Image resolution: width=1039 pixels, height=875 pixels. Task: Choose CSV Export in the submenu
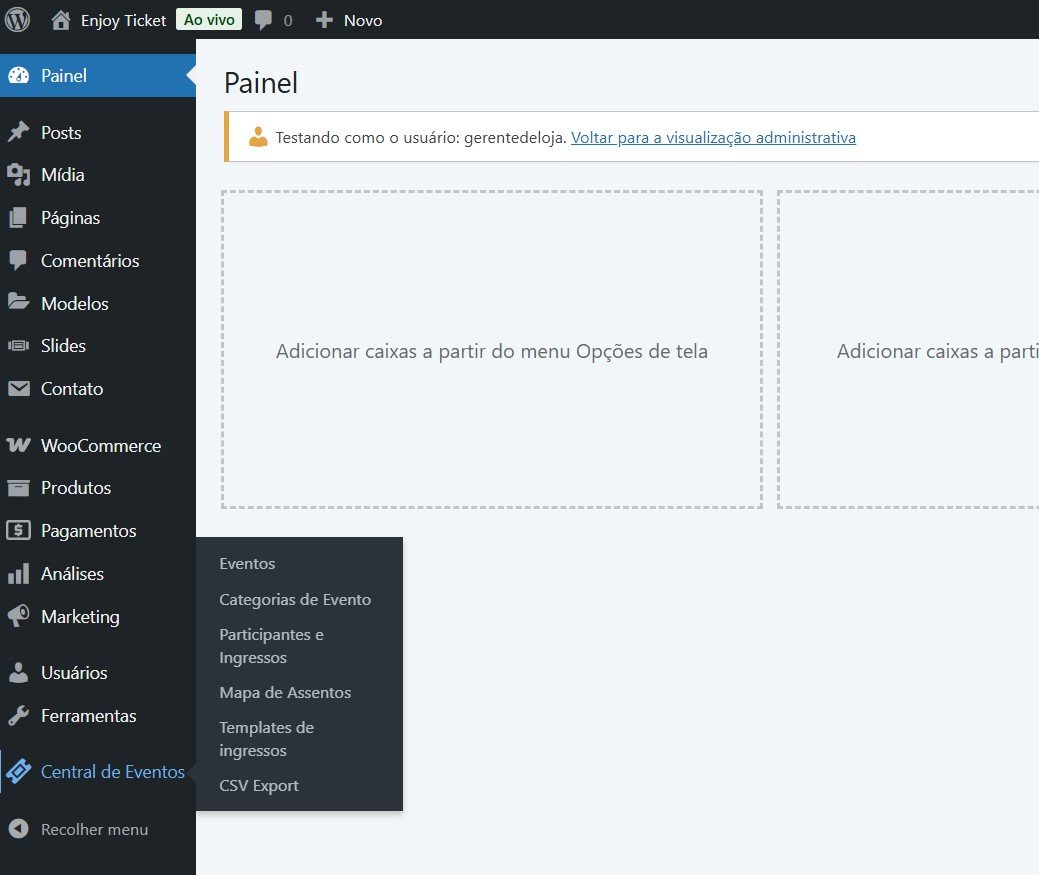pos(259,786)
